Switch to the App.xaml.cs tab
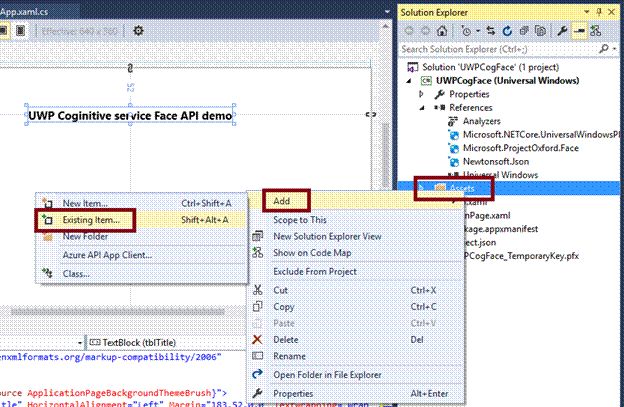 point(24,12)
